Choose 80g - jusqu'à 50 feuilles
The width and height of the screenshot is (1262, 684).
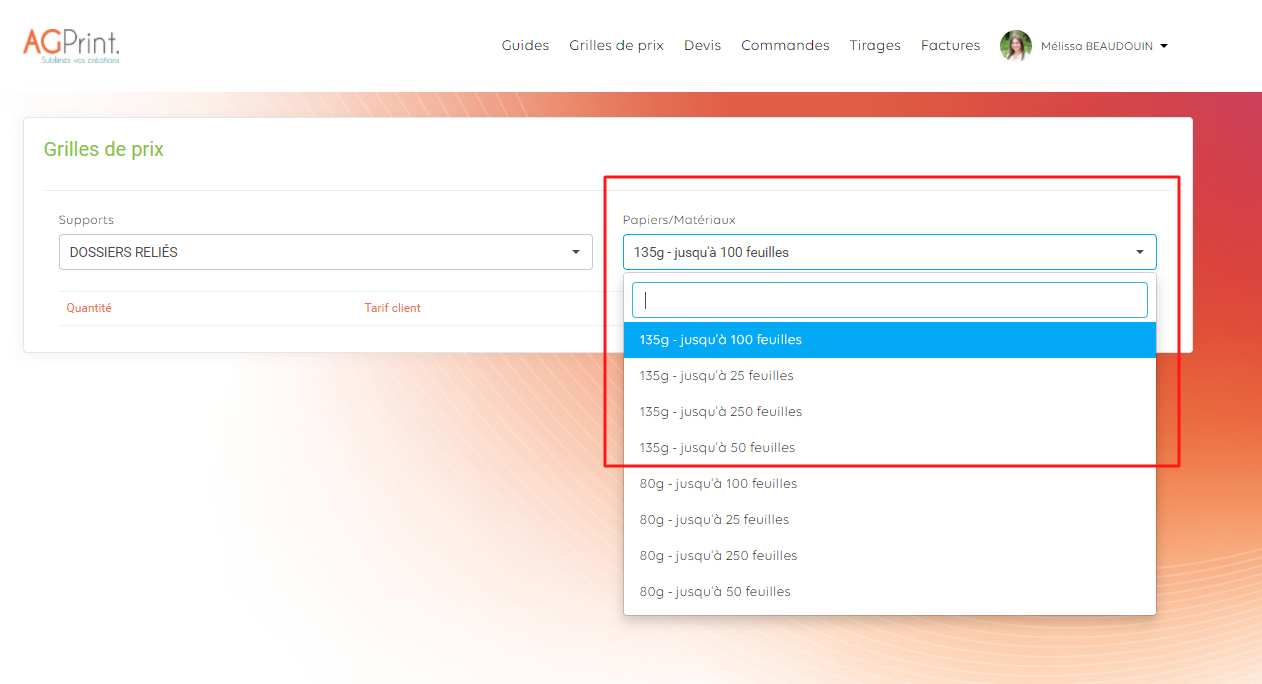(x=715, y=592)
